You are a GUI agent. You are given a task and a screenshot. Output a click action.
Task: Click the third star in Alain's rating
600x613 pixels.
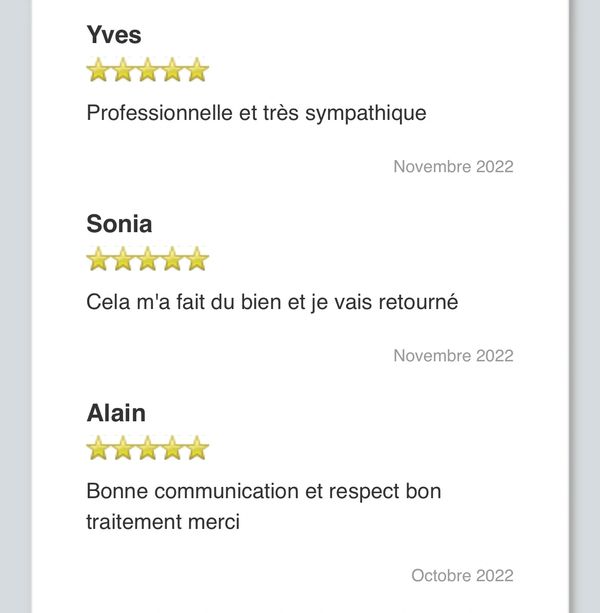148,448
